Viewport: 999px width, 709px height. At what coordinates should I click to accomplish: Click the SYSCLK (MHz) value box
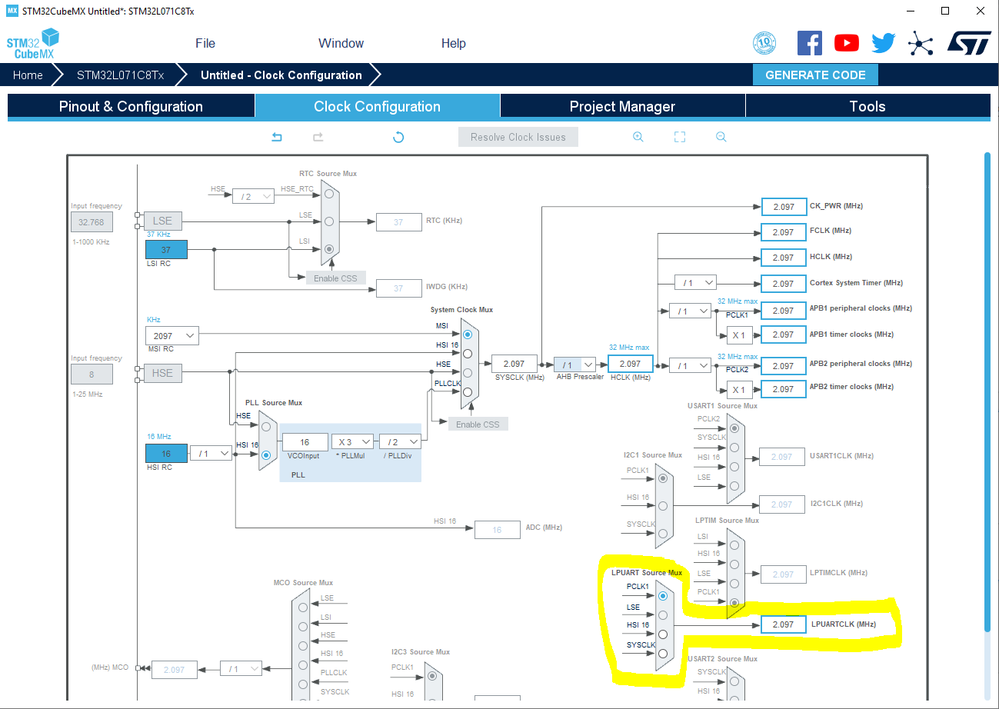(x=514, y=364)
